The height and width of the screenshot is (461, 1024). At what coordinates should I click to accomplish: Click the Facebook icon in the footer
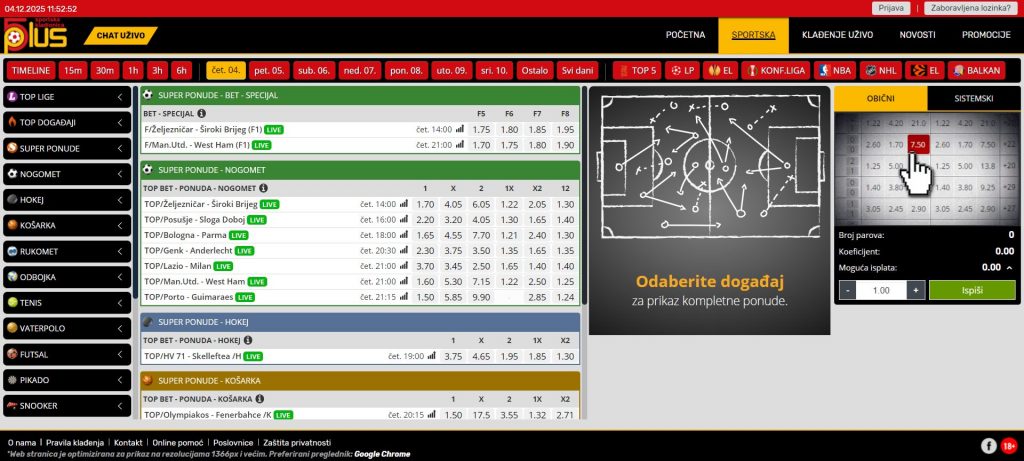click(x=988, y=444)
